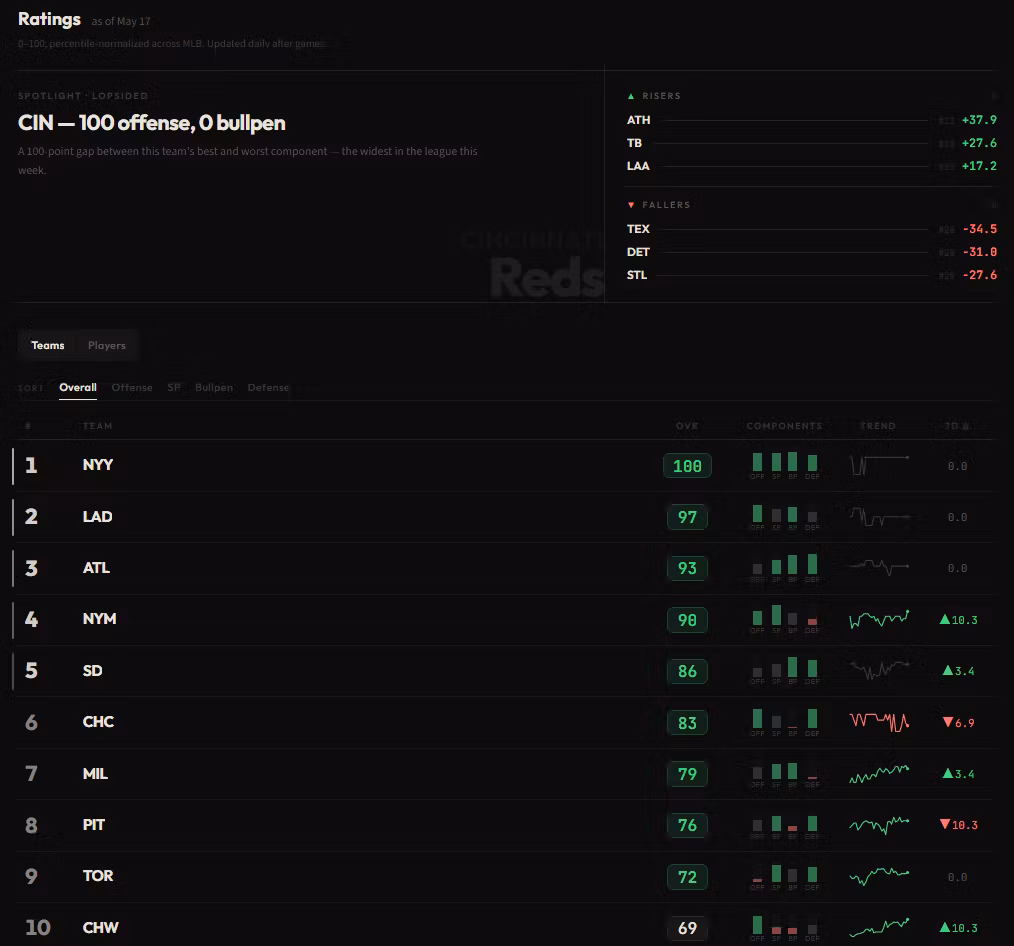Click the TREND column header

pyautogui.click(x=878, y=426)
